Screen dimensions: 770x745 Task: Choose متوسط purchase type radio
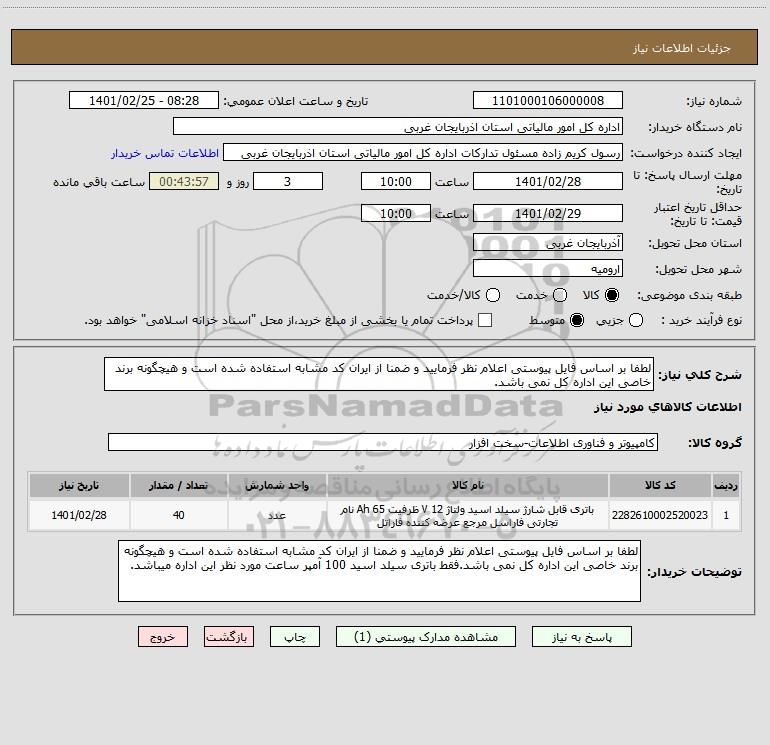[x=577, y=320]
